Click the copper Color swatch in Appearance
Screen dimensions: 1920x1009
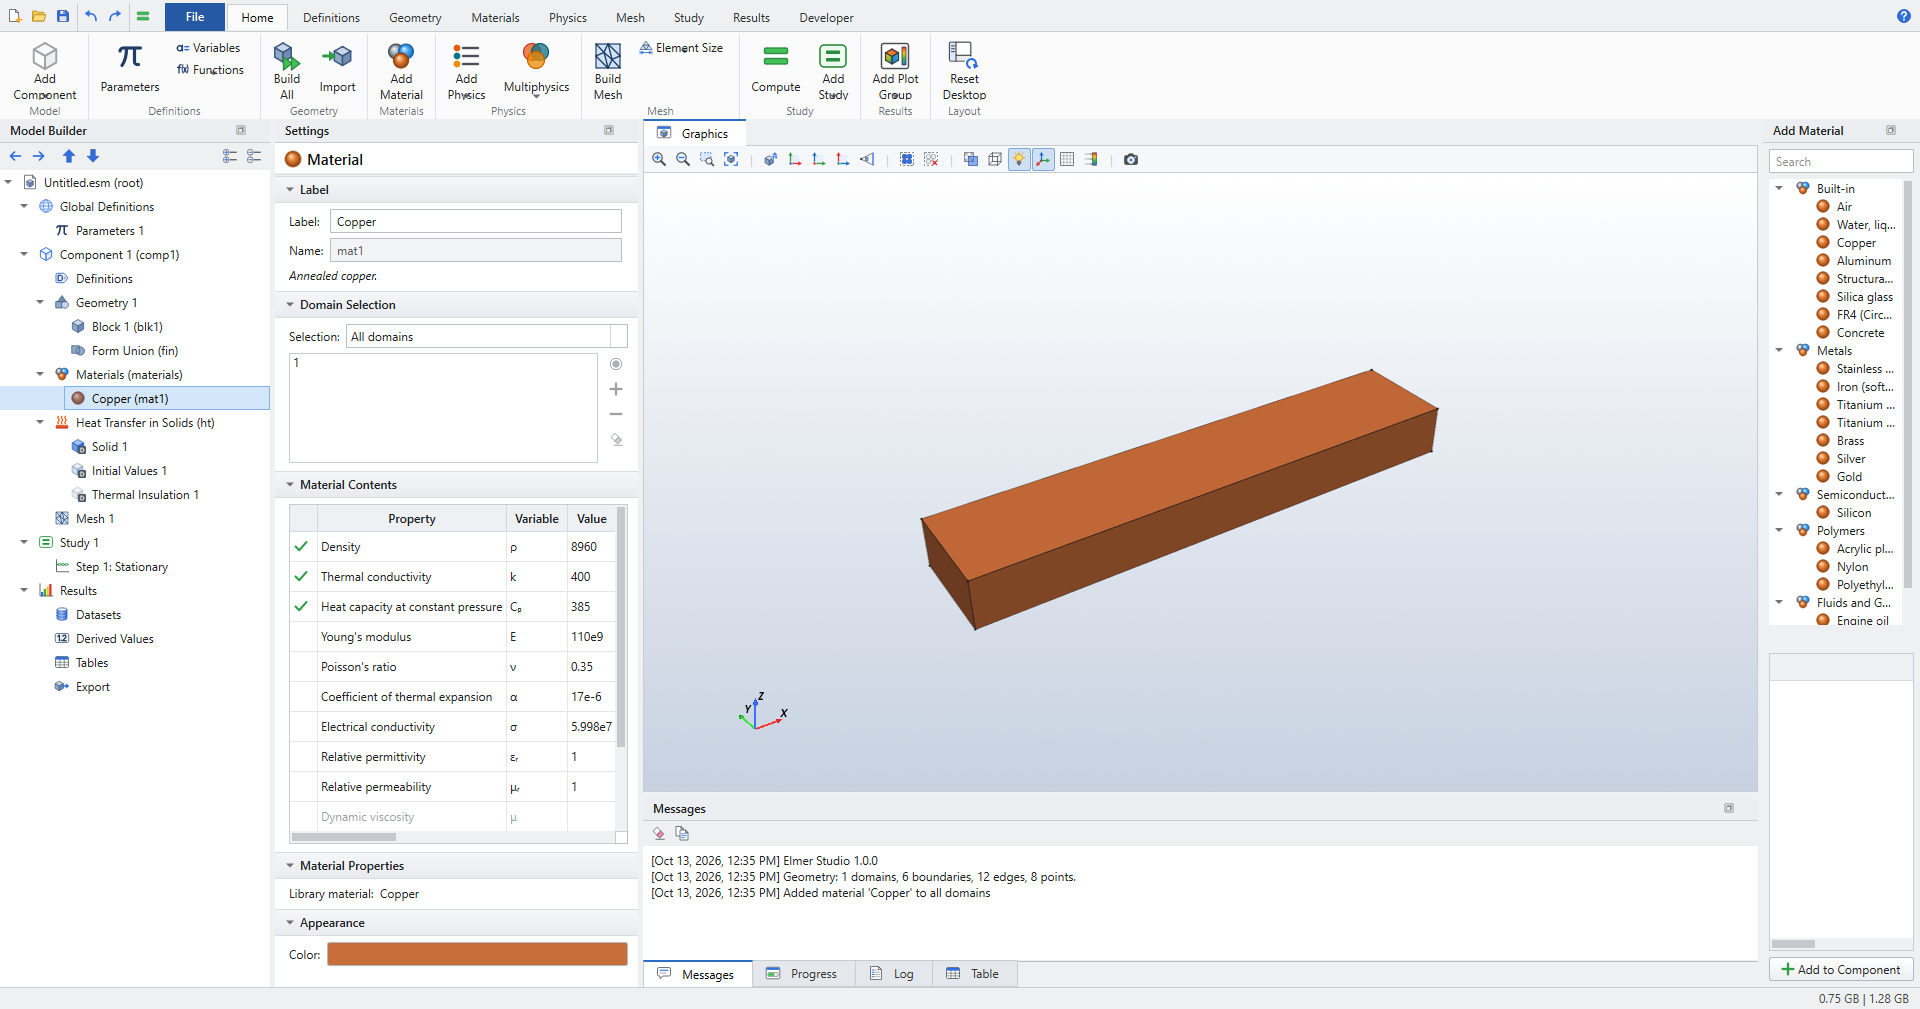point(477,954)
